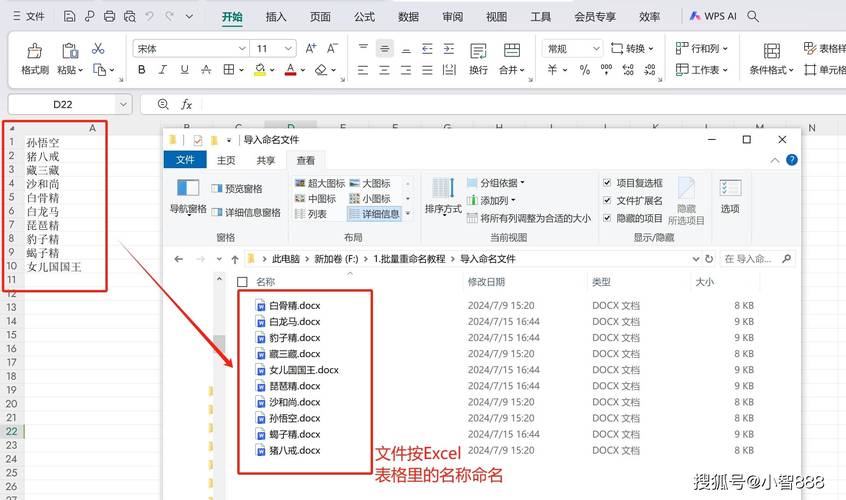Click the Navigation pane (导航窗格) icon in Explorer
This screenshot has height=500, width=846.
(188, 188)
